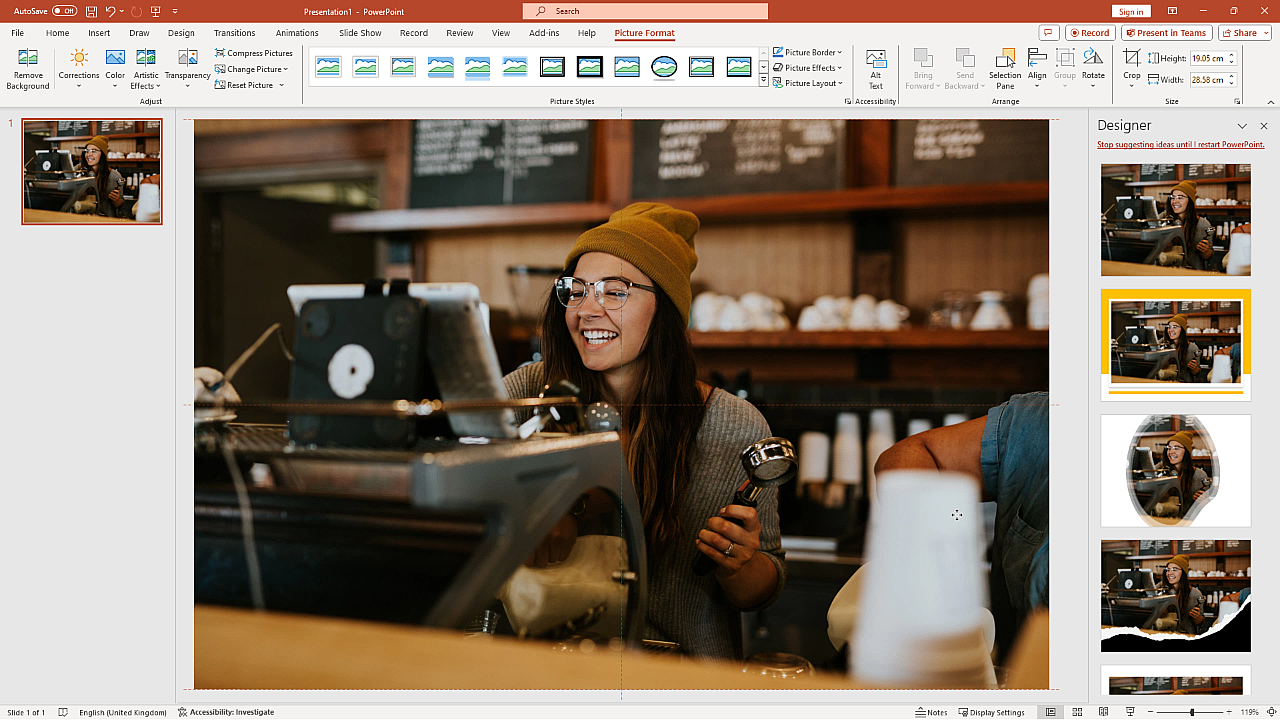Open the Animations tab
This screenshot has width=1280, height=720.
[297, 33]
